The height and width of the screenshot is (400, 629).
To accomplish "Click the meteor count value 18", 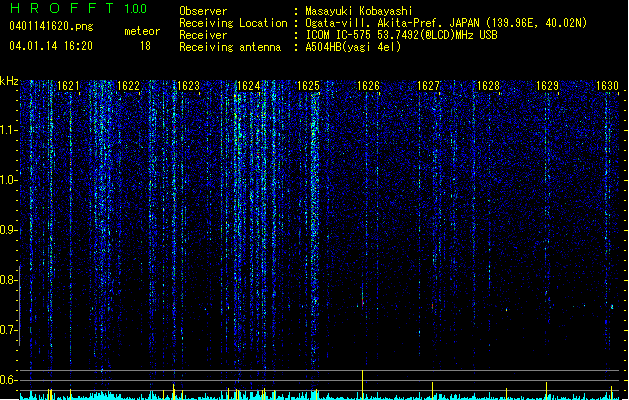I will (x=145, y=46).
